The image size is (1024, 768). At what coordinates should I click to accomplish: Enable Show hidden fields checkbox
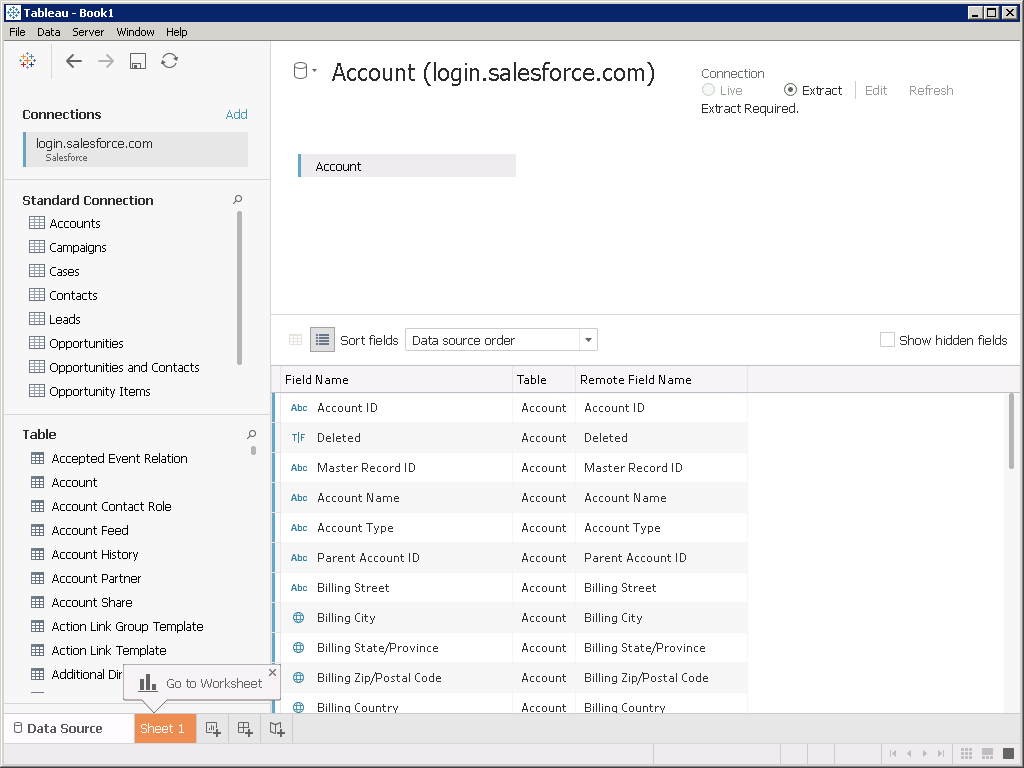point(887,340)
